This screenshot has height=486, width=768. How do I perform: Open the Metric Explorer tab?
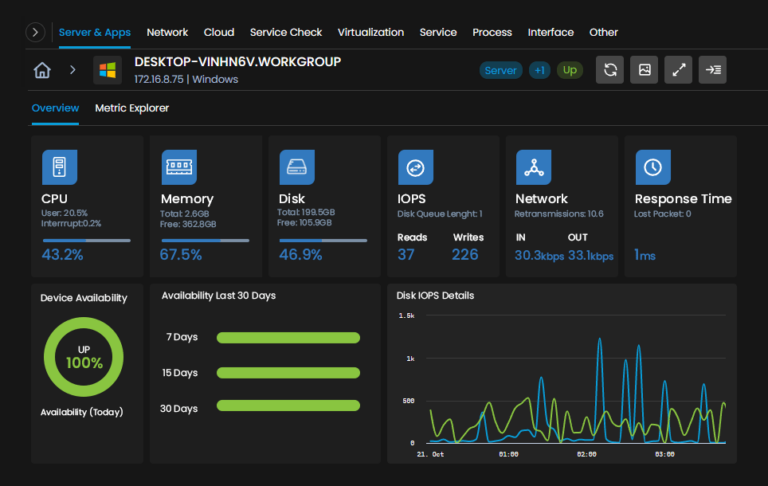132,108
